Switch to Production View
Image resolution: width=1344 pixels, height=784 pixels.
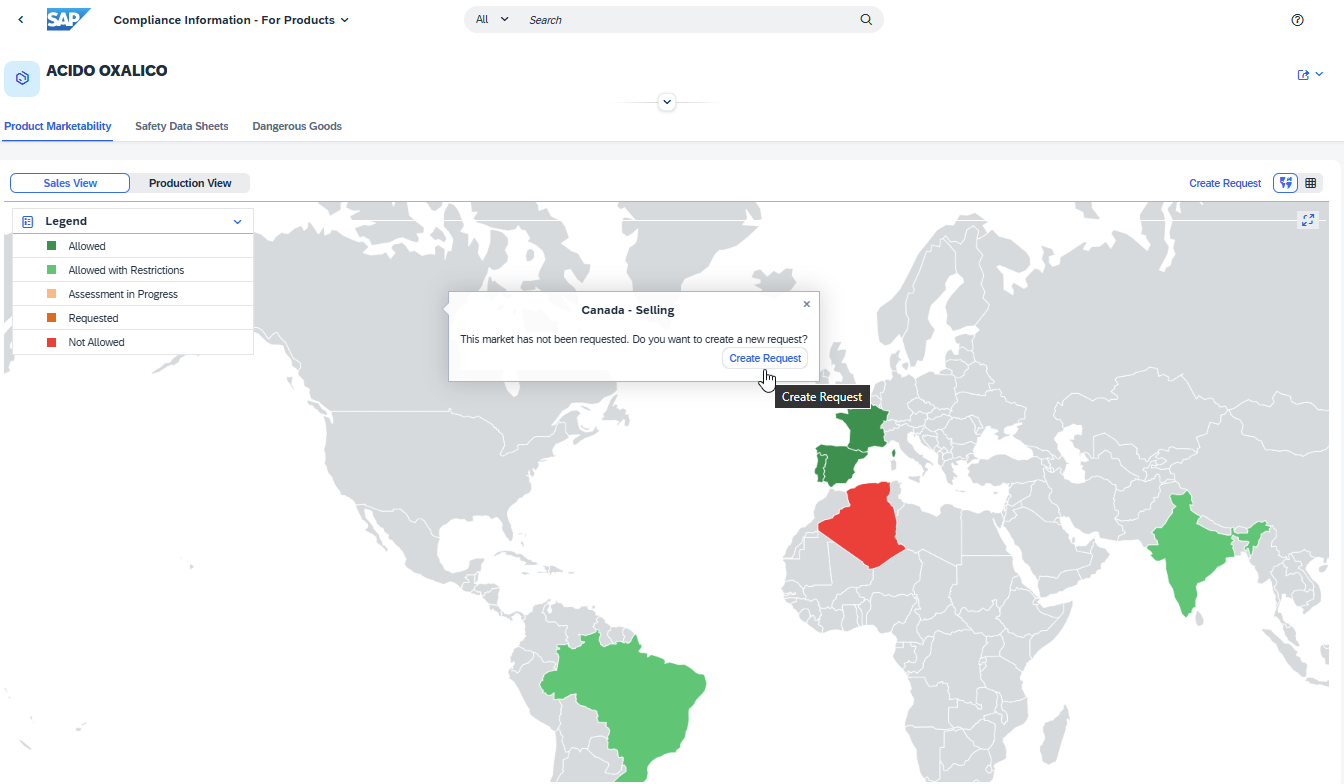190,183
